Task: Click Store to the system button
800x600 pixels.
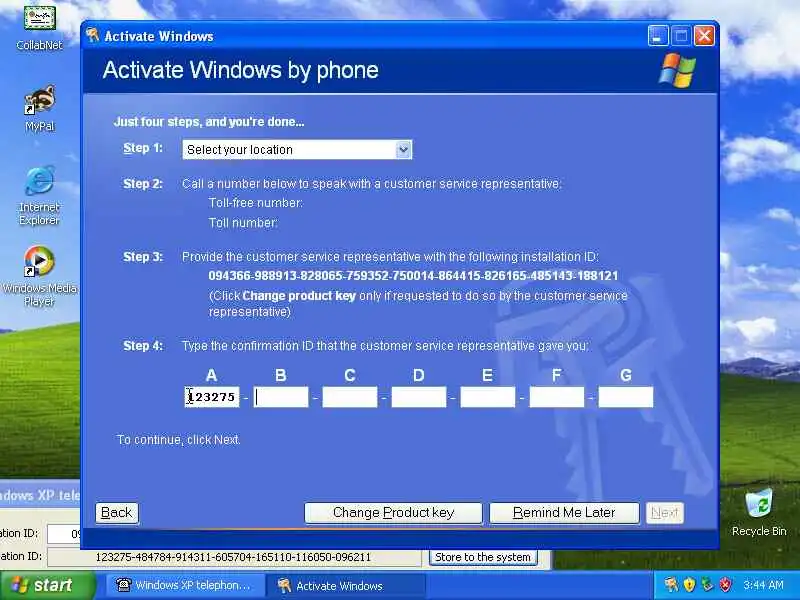Action: pyautogui.click(x=483, y=557)
